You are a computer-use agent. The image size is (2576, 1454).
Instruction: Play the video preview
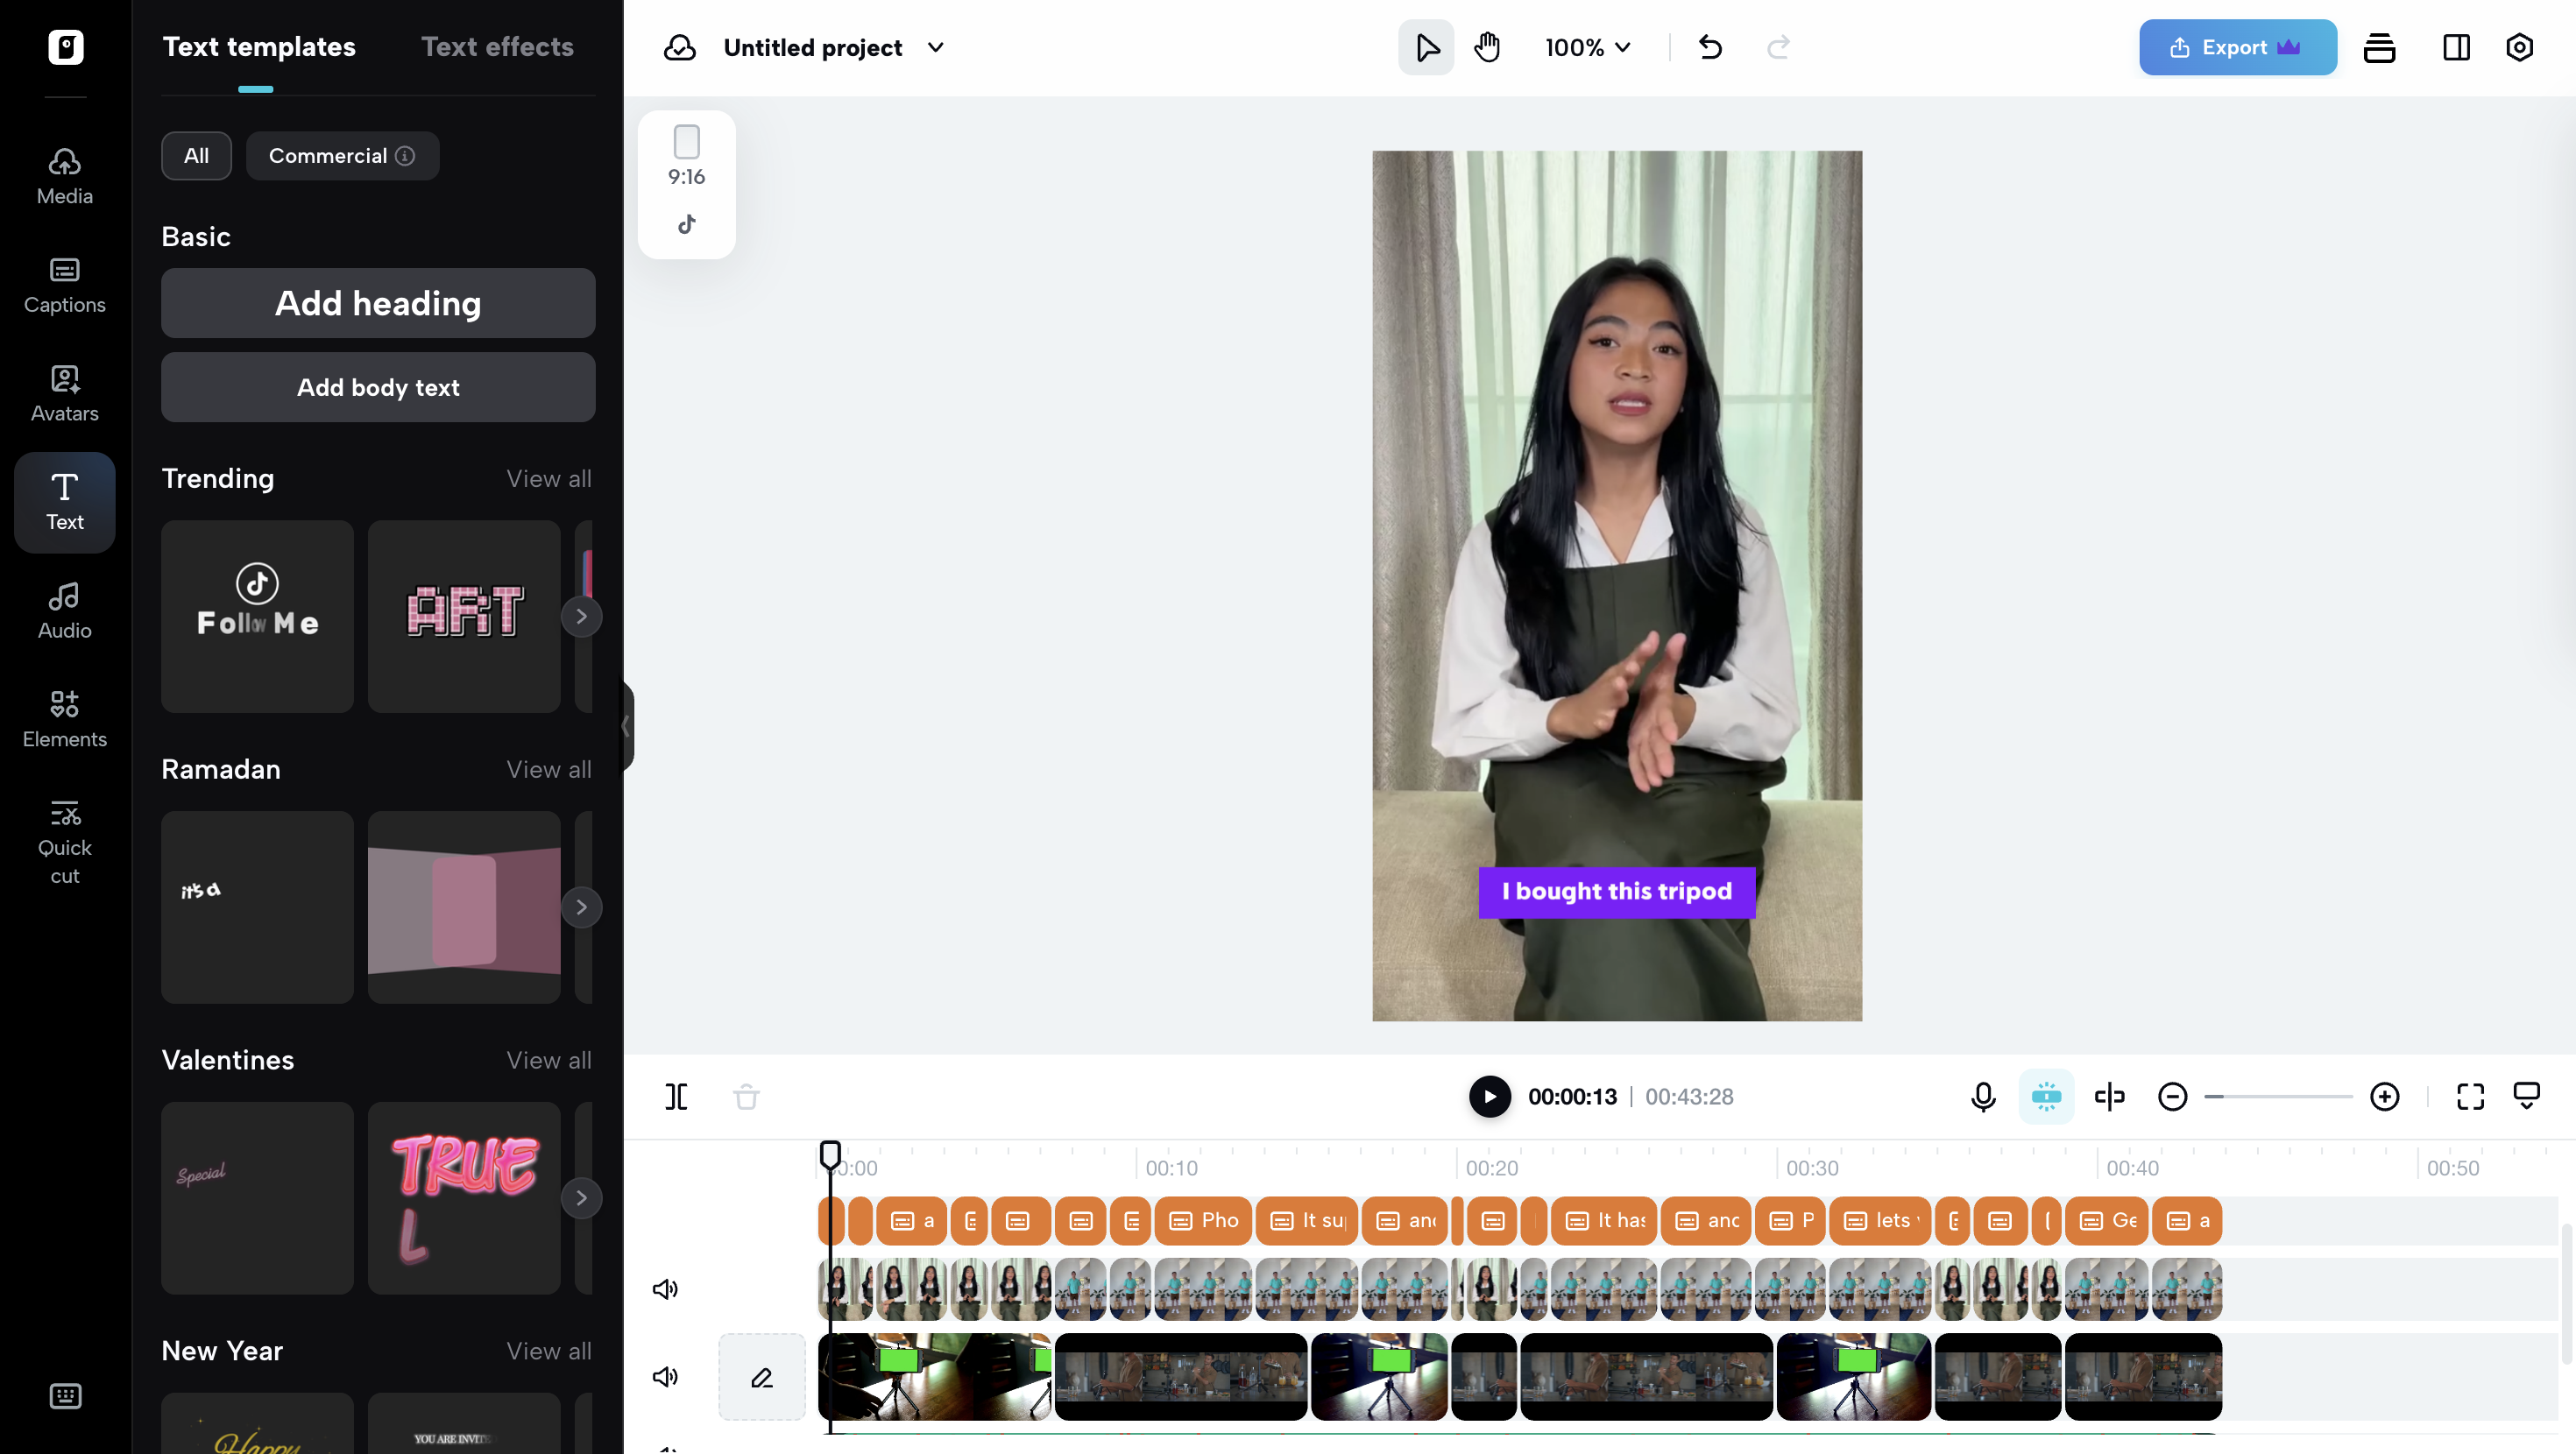coord(1489,1097)
